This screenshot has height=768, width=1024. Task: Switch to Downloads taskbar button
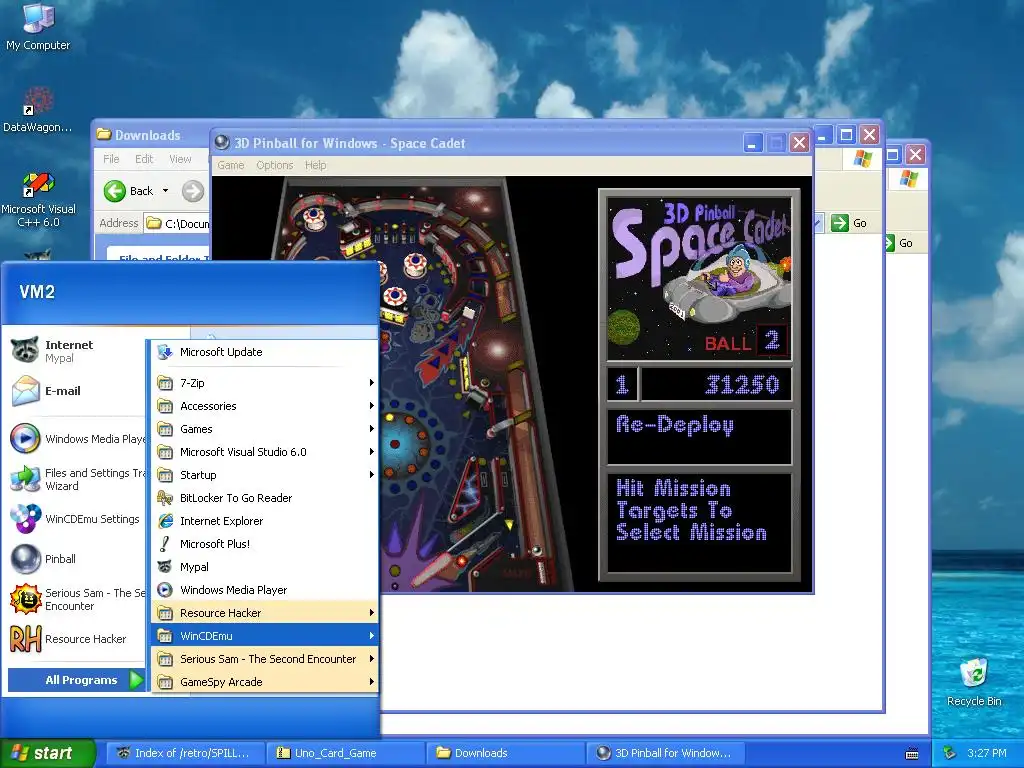click(505, 753)
